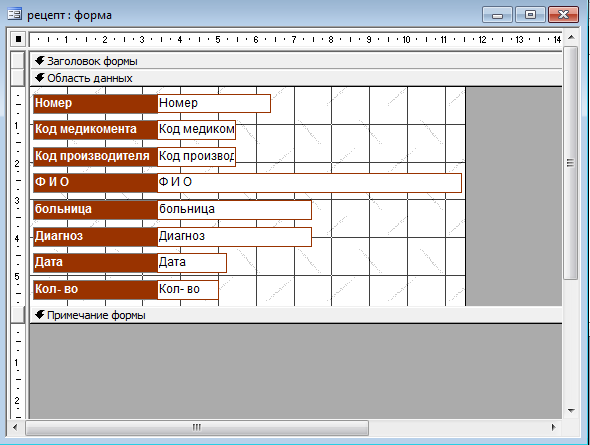Click the 'Кол- во' white text box
590x445 pixels.
click(188, 290)
